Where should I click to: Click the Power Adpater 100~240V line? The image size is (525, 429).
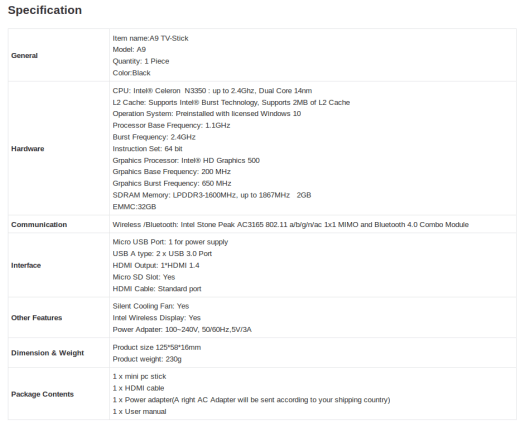pos(182,330)
